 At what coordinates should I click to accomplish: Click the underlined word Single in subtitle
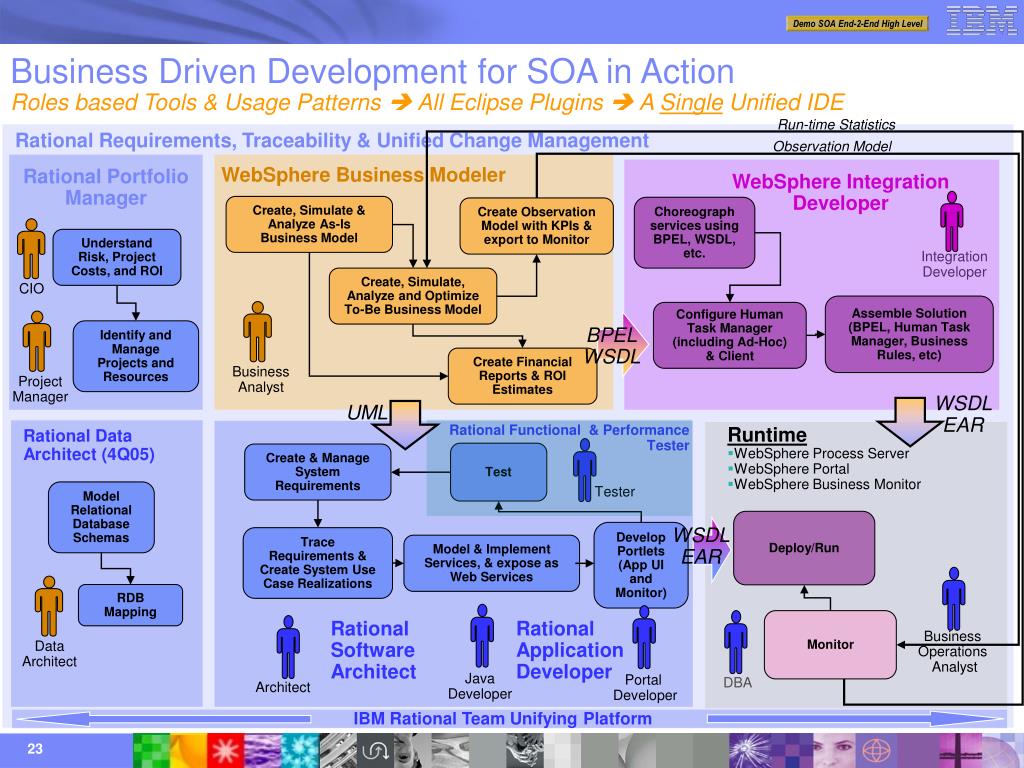click(x=691, y=103)
